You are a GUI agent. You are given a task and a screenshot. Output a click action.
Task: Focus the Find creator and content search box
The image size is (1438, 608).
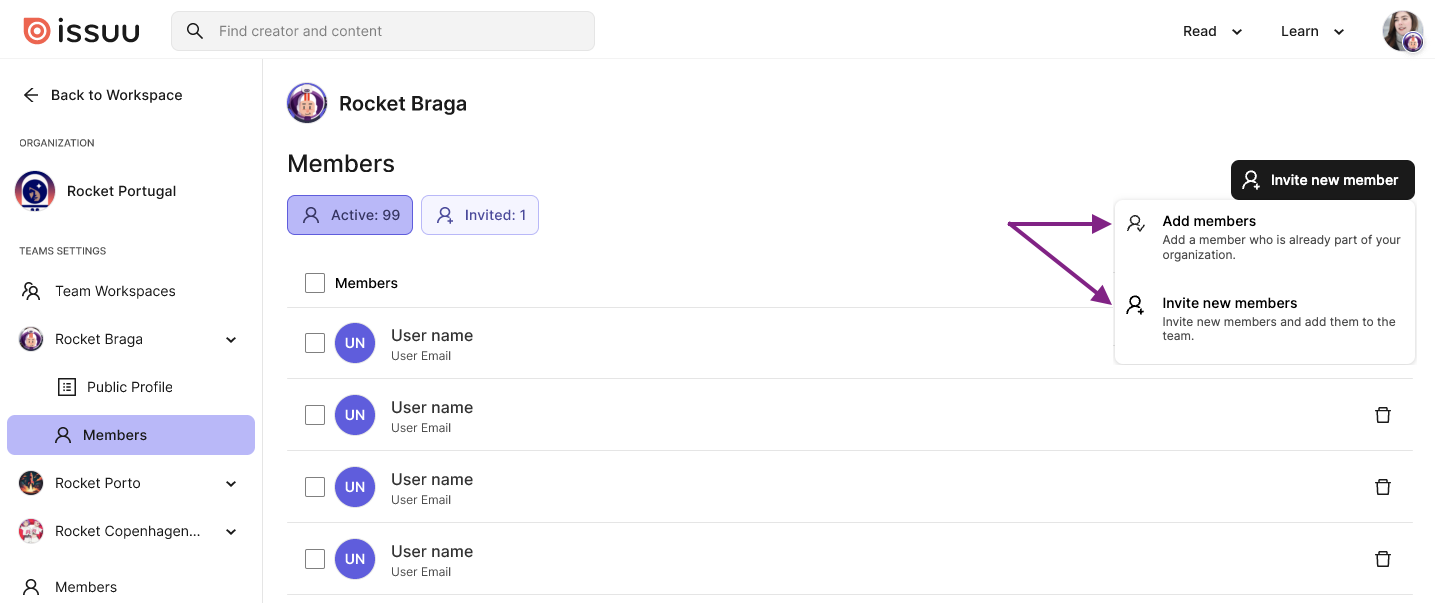coord(383,31)
